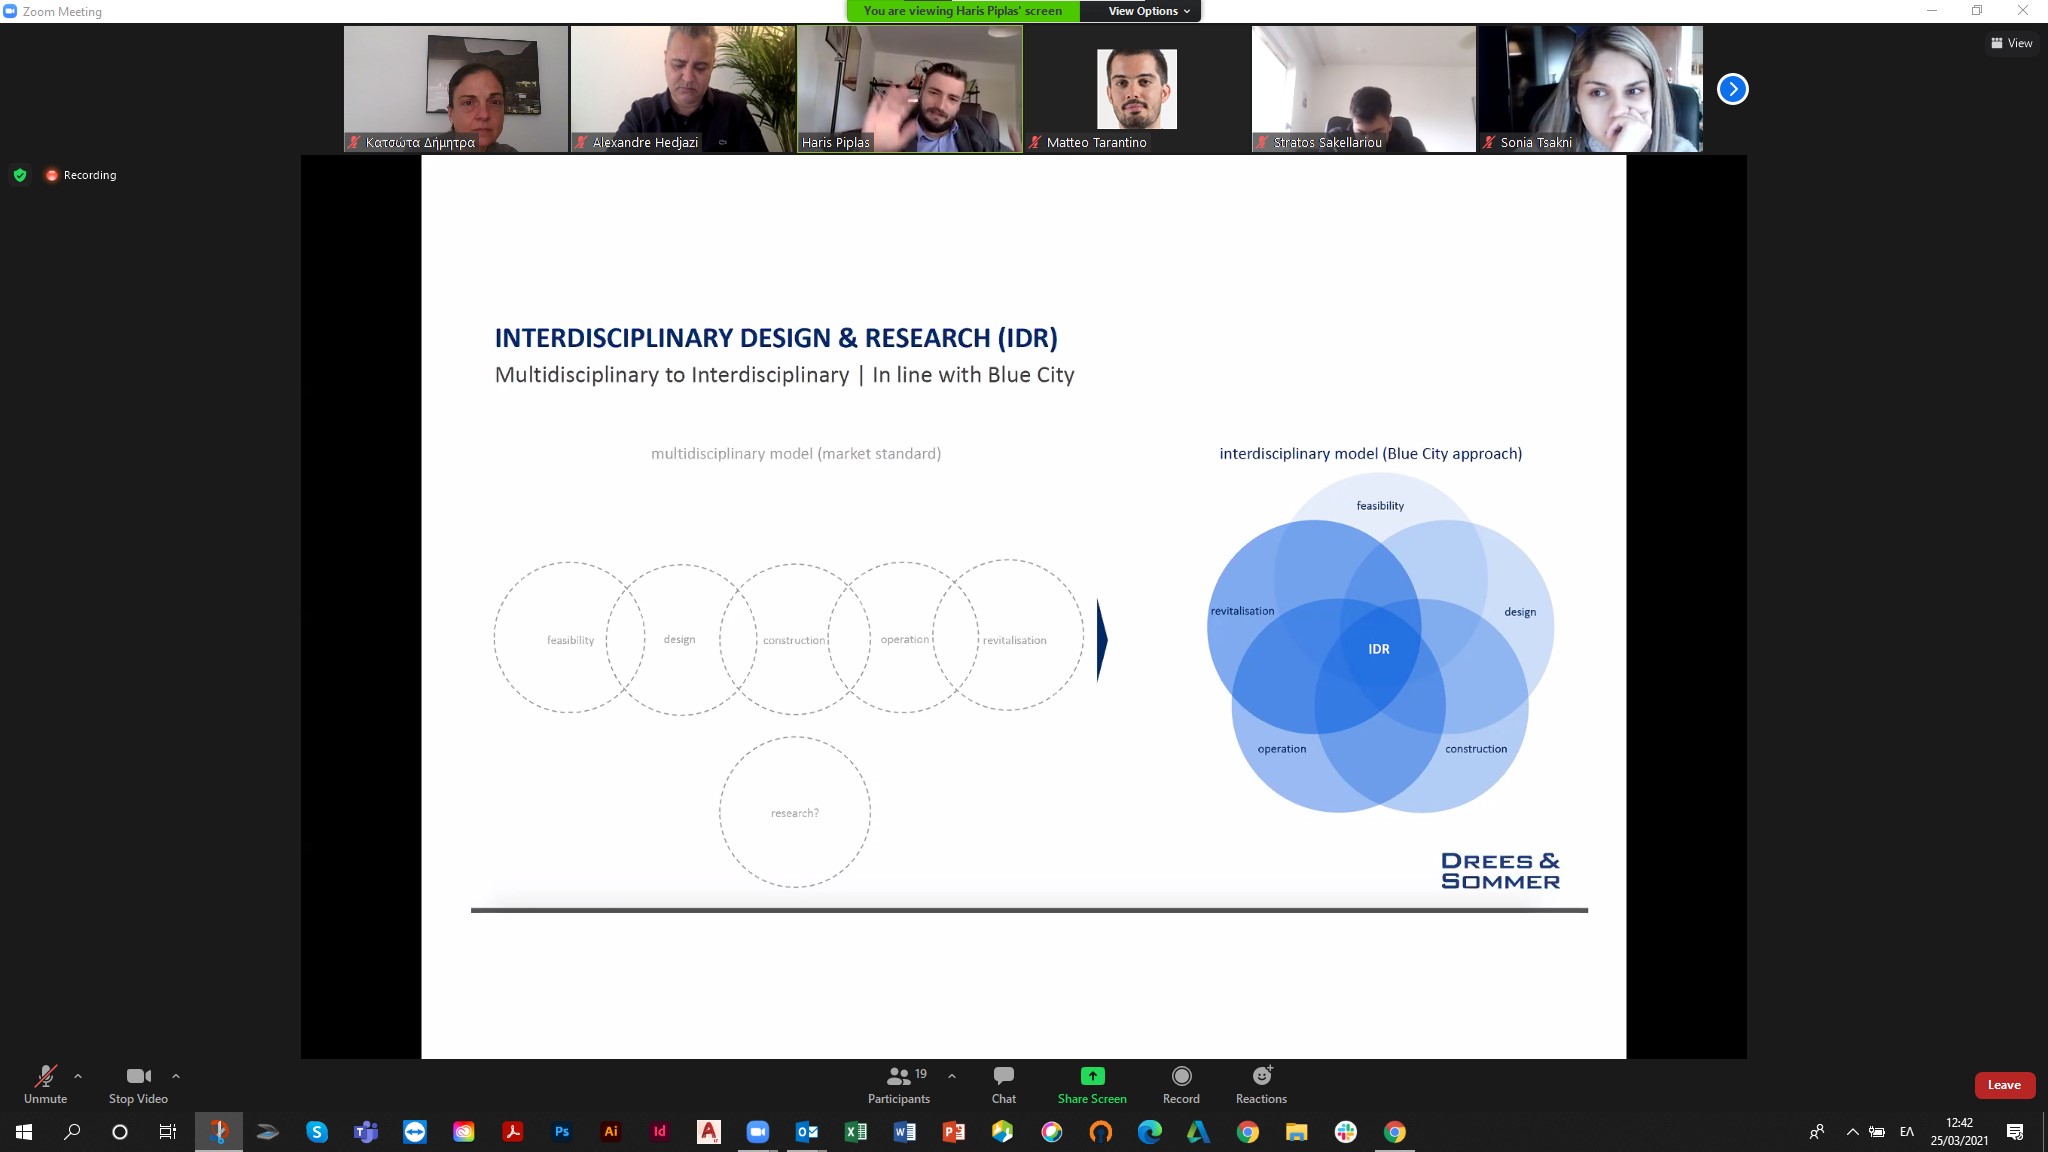2048x1152 pixels.
Task: Open Microsoft Edge from the taskbar
Action: pos(1150,1132)
